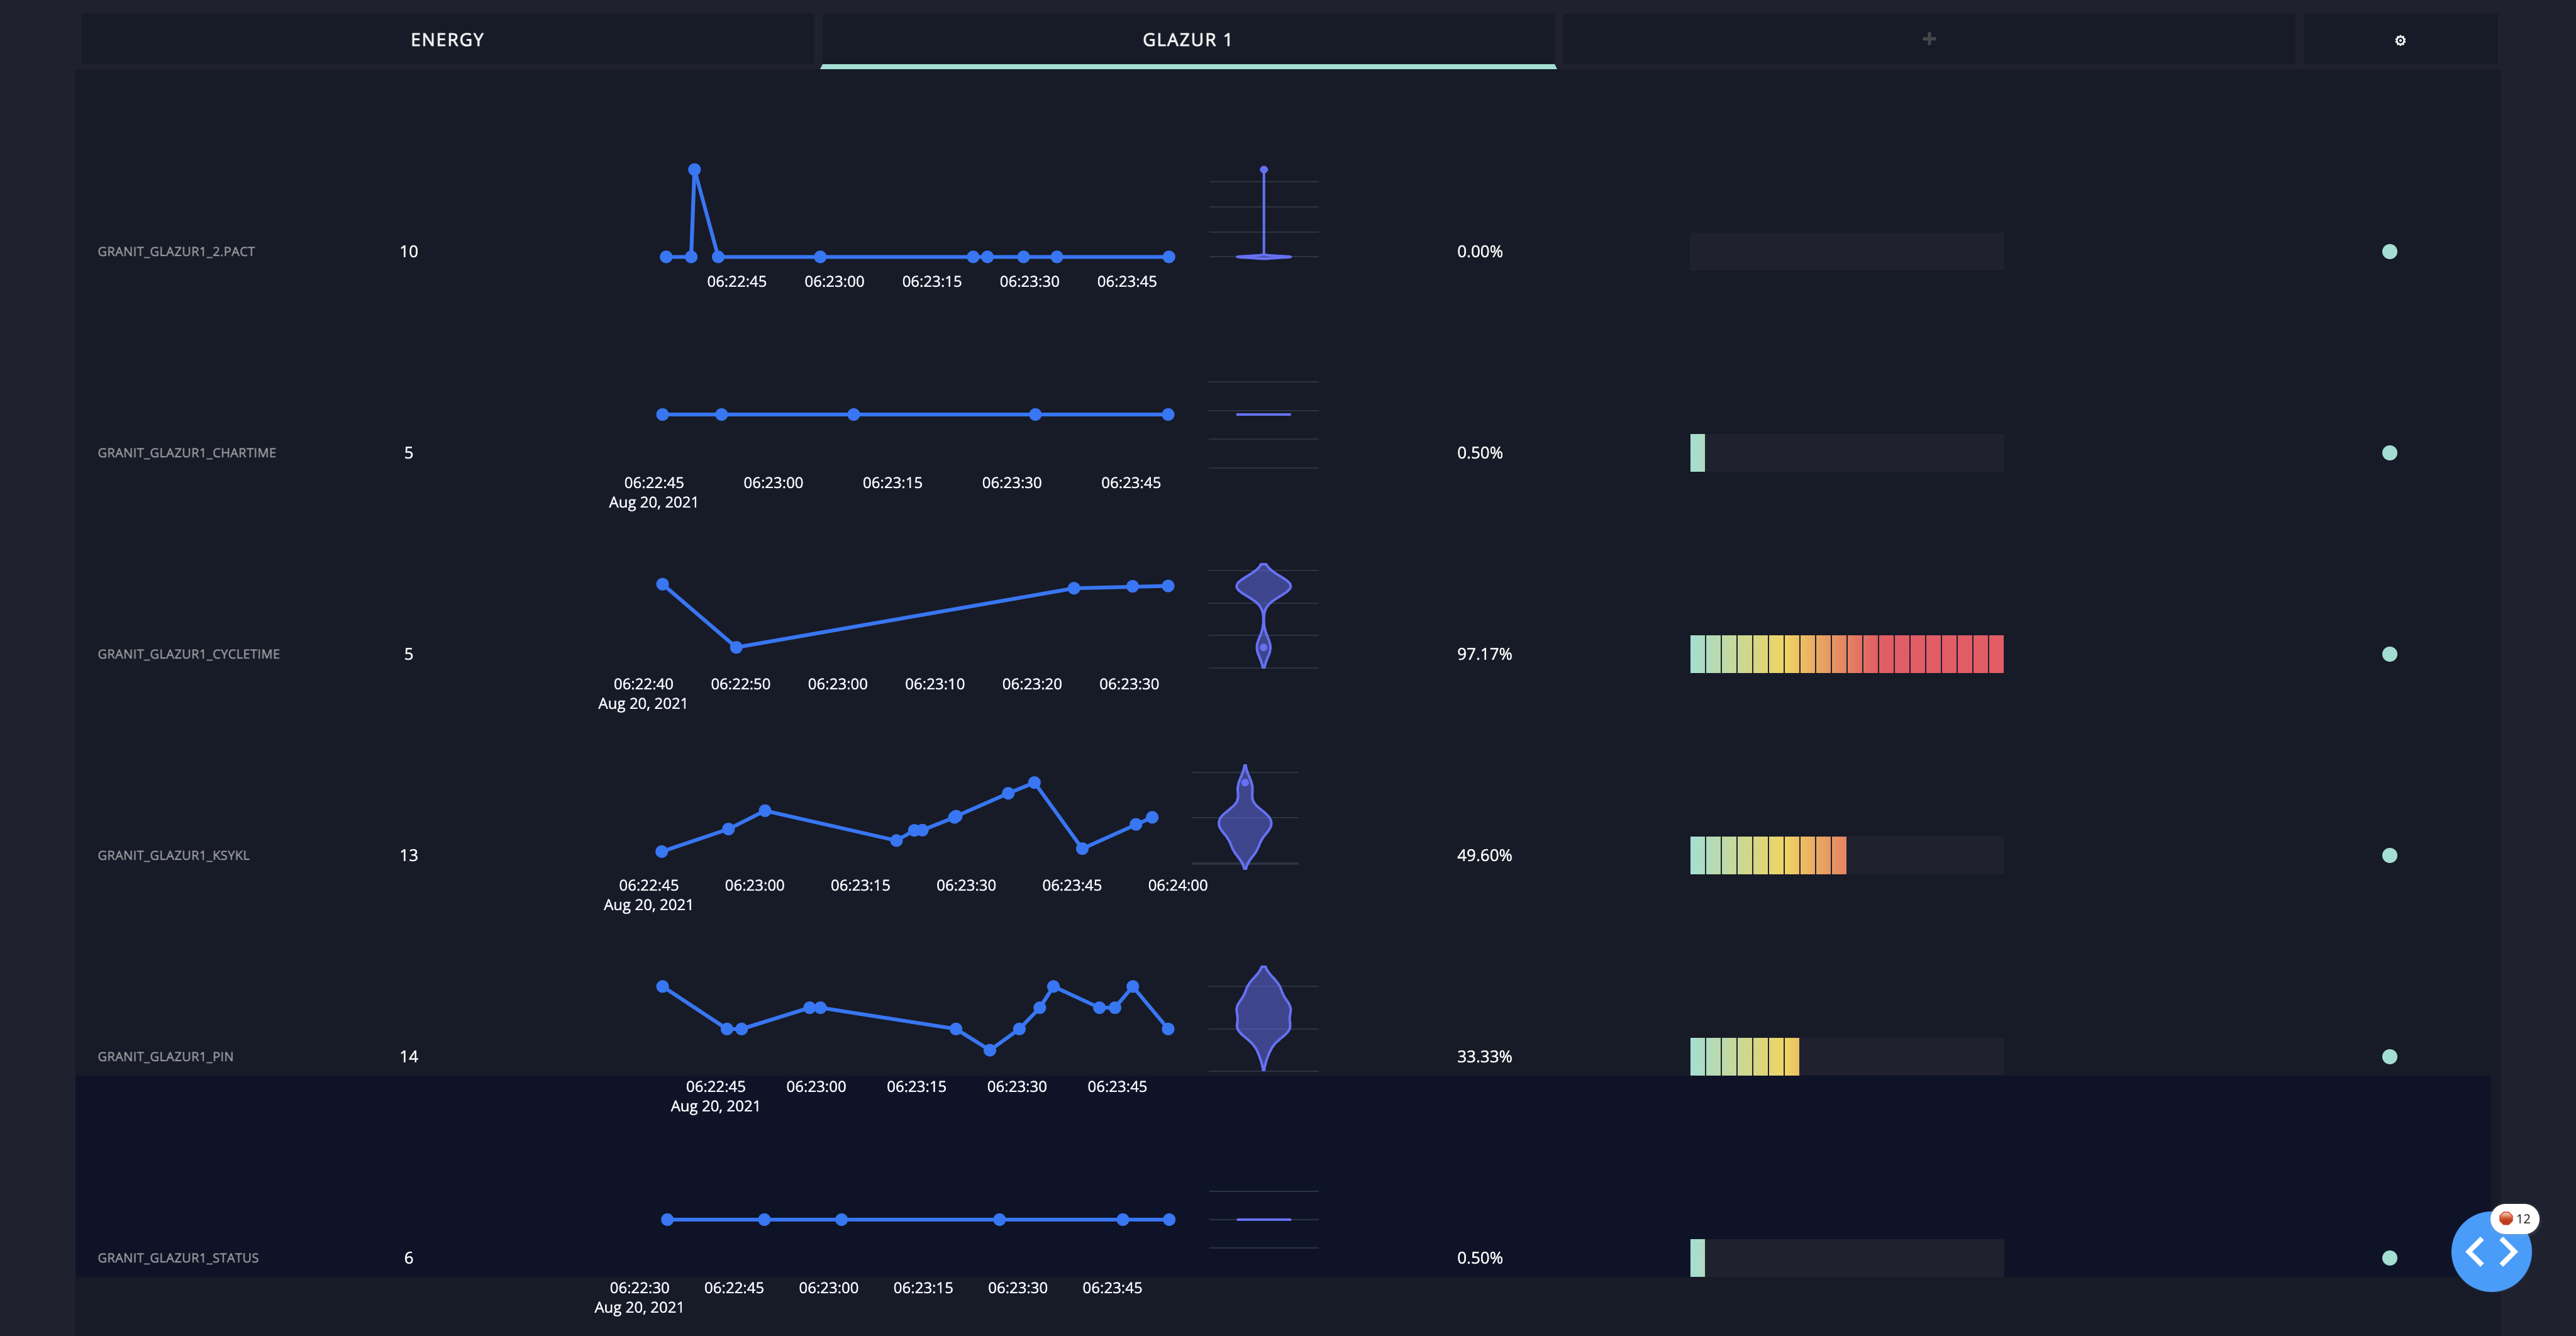Click the GRANIT_GLAZUR1_STATUS violin plot
The width and height of the screenshot is (2576, 1336).
coord(1264,1219)
